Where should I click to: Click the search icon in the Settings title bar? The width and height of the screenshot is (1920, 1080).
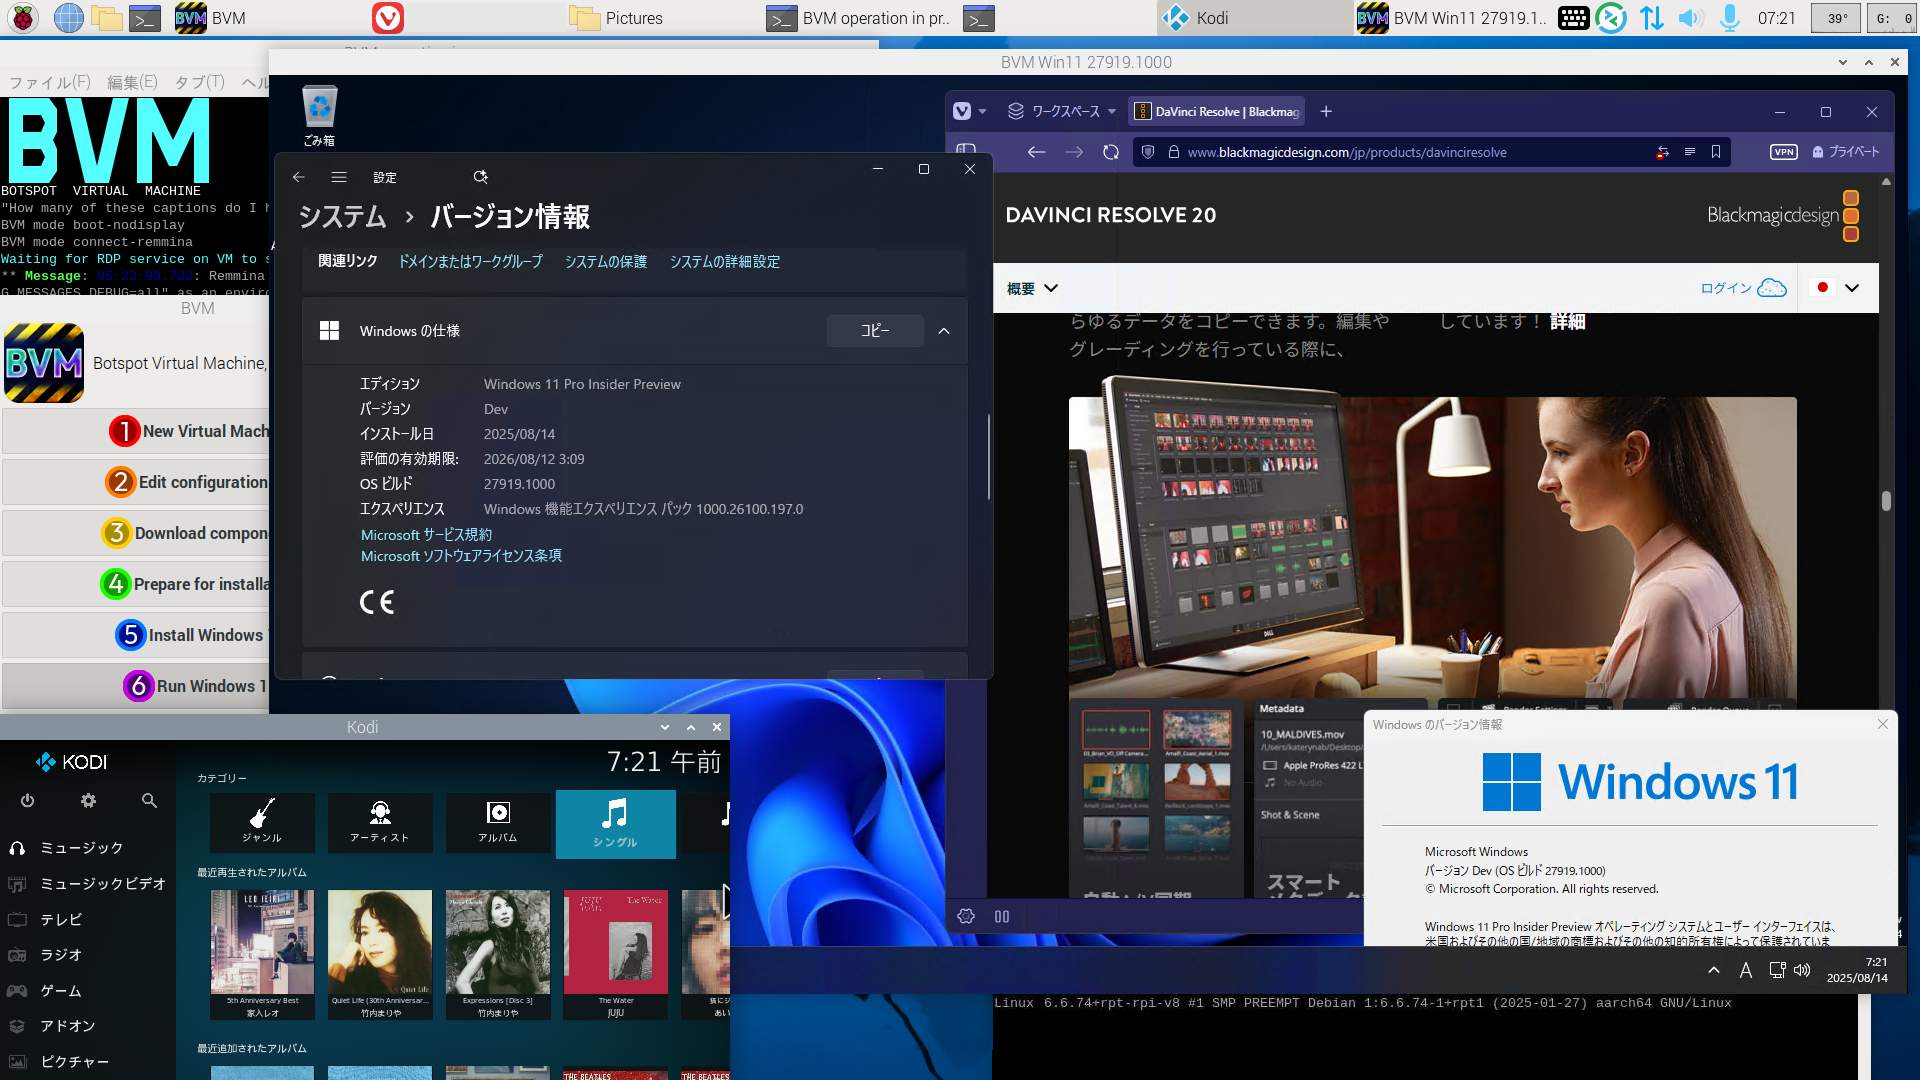point(480,177)
